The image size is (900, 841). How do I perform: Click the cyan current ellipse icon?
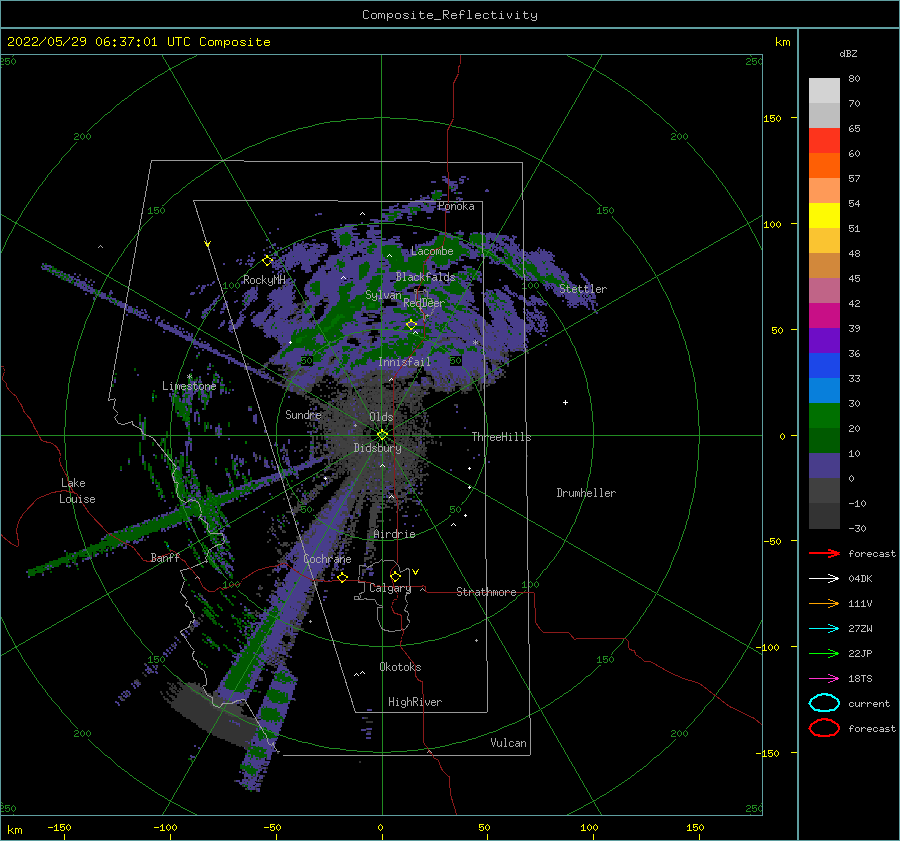tap(824, 703)
